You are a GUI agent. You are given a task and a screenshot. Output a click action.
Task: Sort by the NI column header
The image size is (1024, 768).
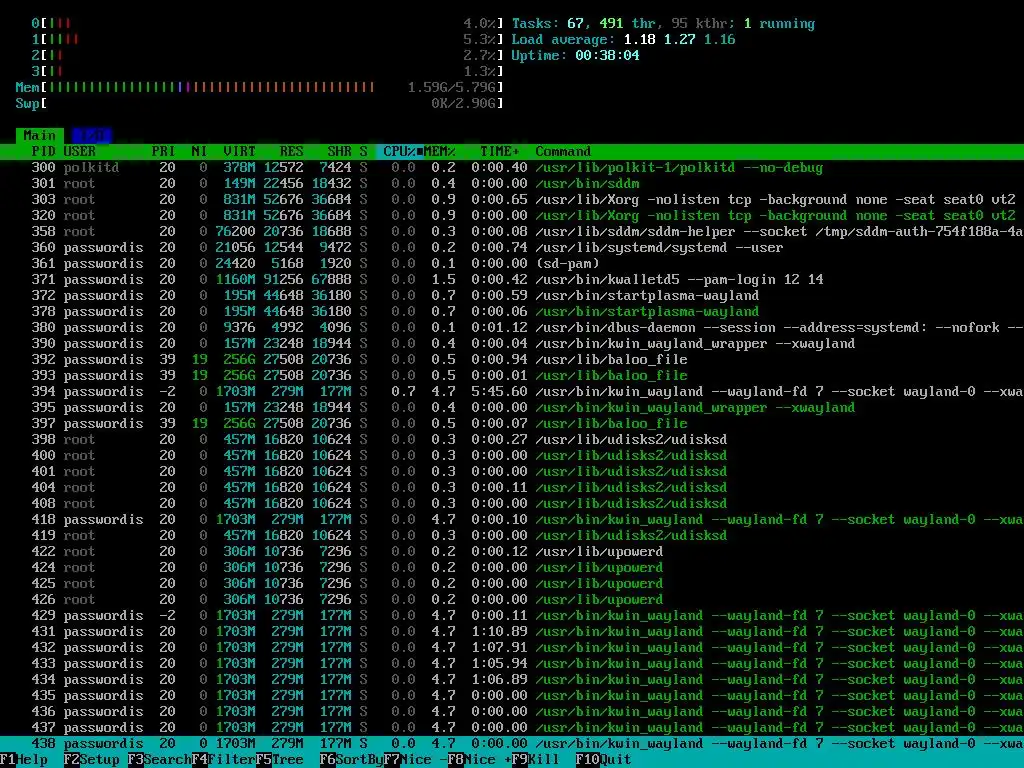(199, 152)
